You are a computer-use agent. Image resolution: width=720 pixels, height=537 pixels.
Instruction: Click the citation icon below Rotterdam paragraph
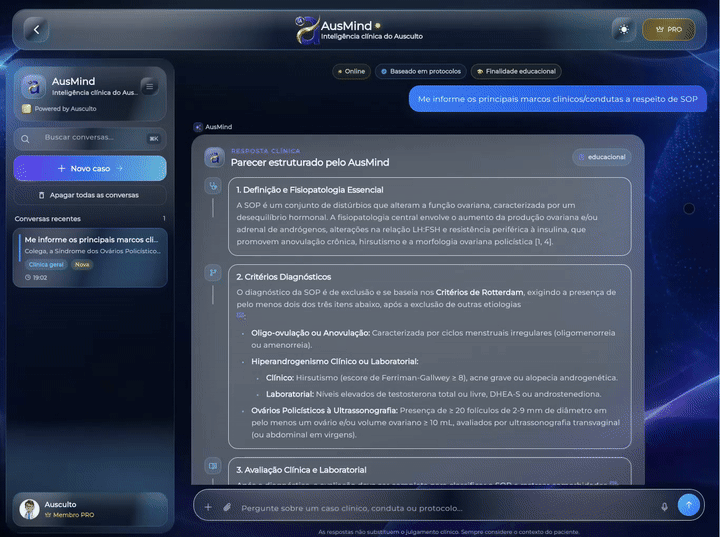tap(241, 315)
